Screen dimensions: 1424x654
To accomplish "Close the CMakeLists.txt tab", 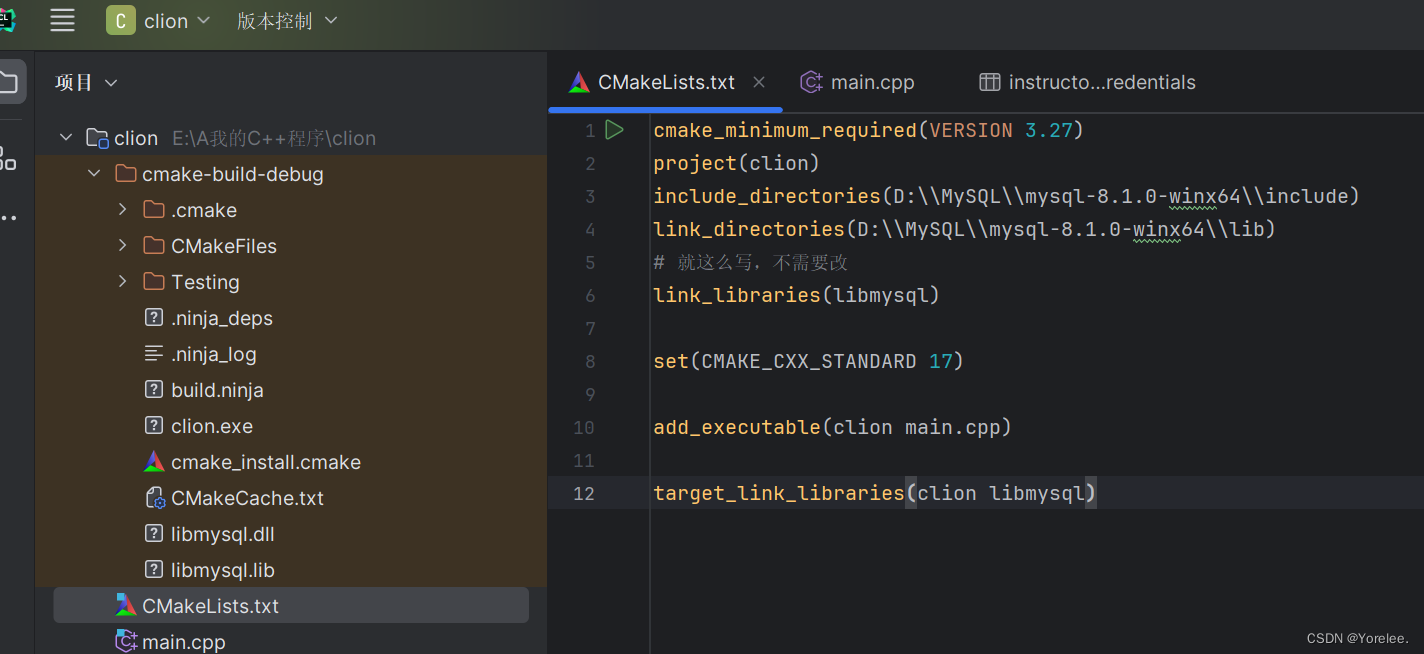I will tap(758, 82).
